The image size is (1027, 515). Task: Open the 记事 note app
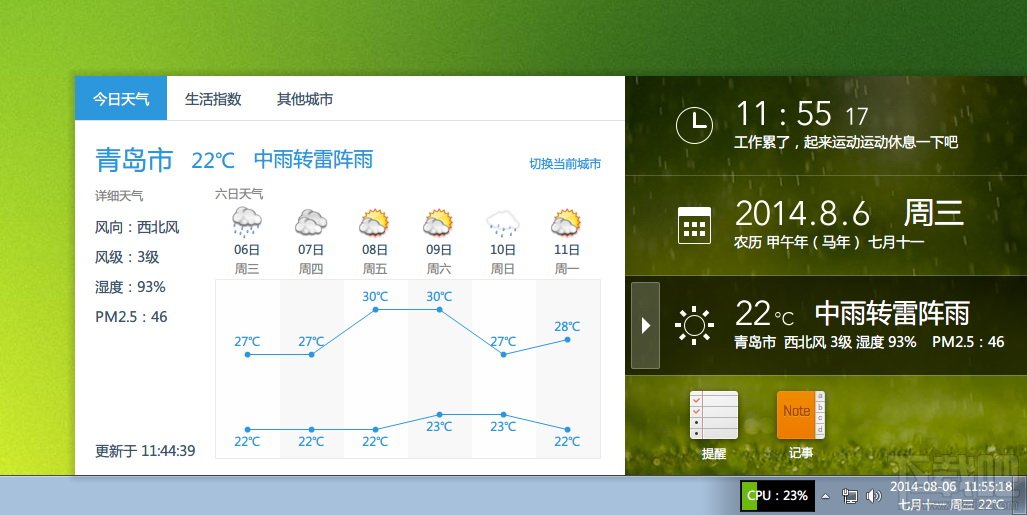click(800, 425)
